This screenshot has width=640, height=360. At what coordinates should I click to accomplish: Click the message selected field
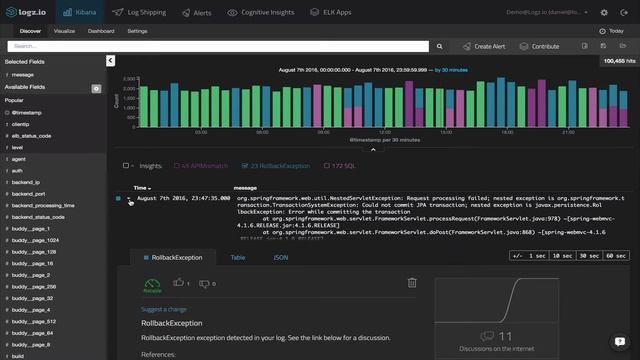(x=22, y=75)
